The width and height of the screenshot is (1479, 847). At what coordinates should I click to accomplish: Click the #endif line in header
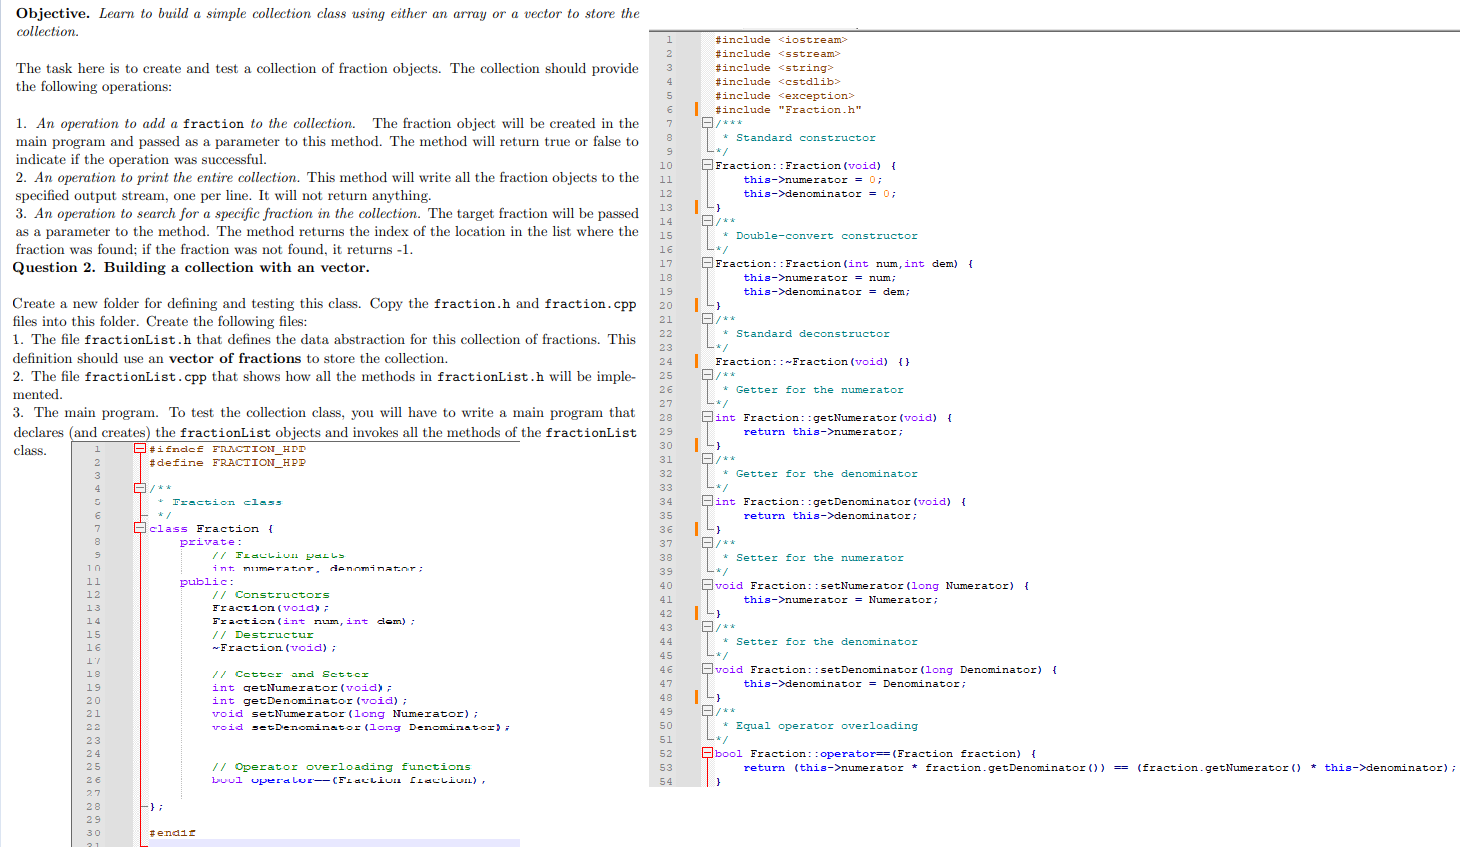pos(173,833)
